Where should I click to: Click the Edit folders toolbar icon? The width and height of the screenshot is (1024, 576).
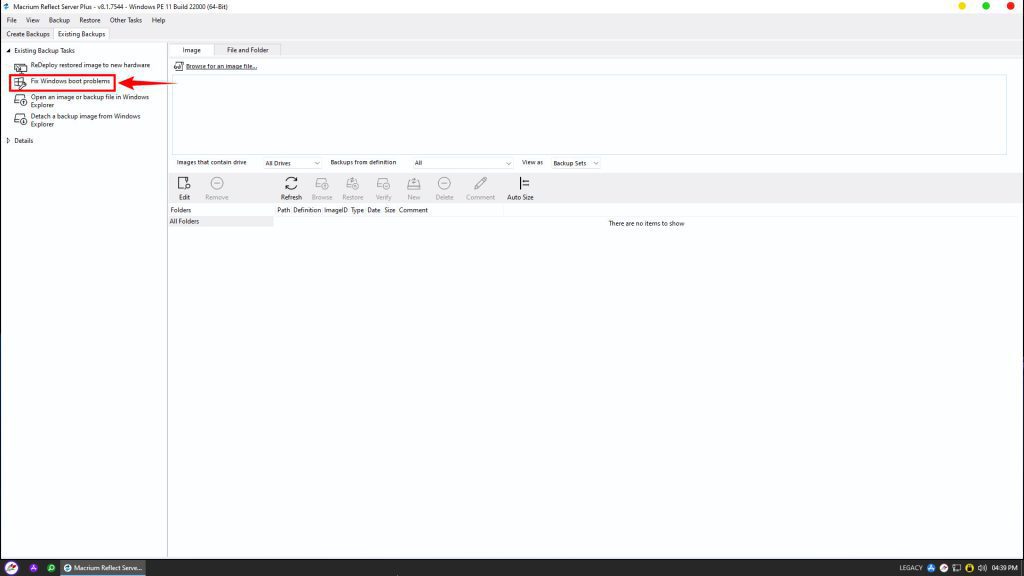184,184
